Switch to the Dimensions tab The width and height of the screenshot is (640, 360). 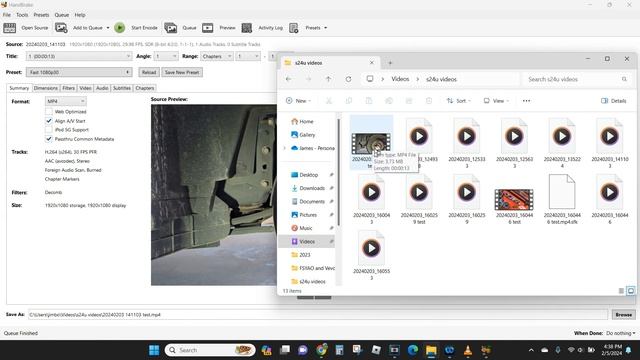click(46, 88)
